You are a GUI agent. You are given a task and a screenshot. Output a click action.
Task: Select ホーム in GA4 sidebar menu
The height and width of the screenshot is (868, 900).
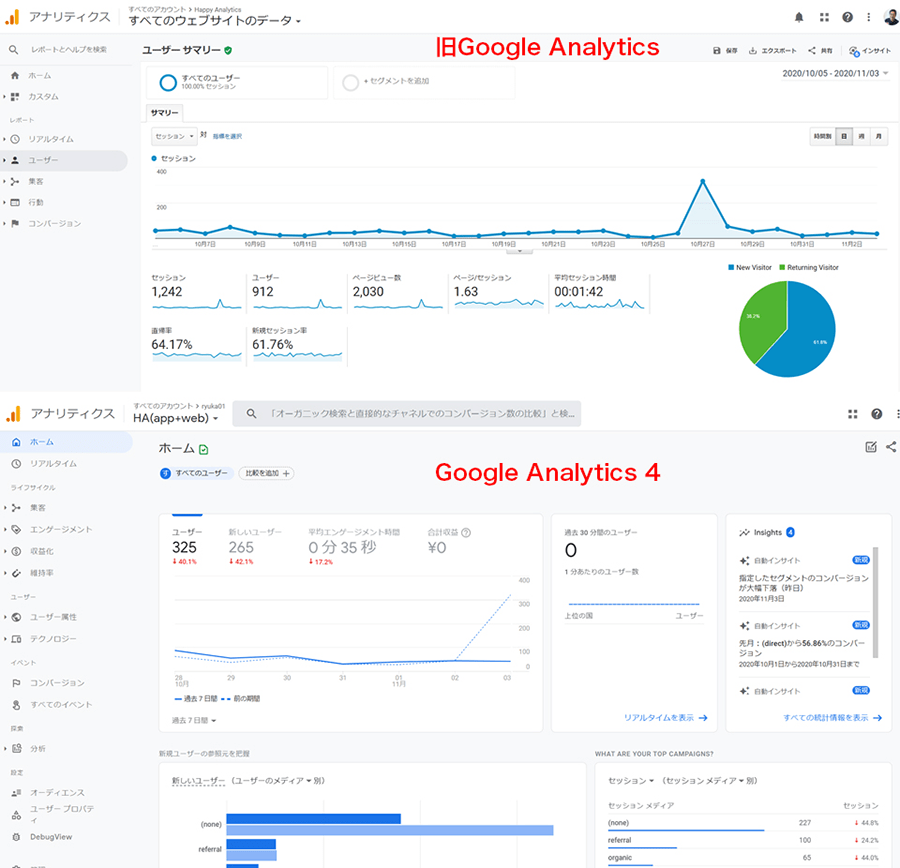[x=66, y=442]
